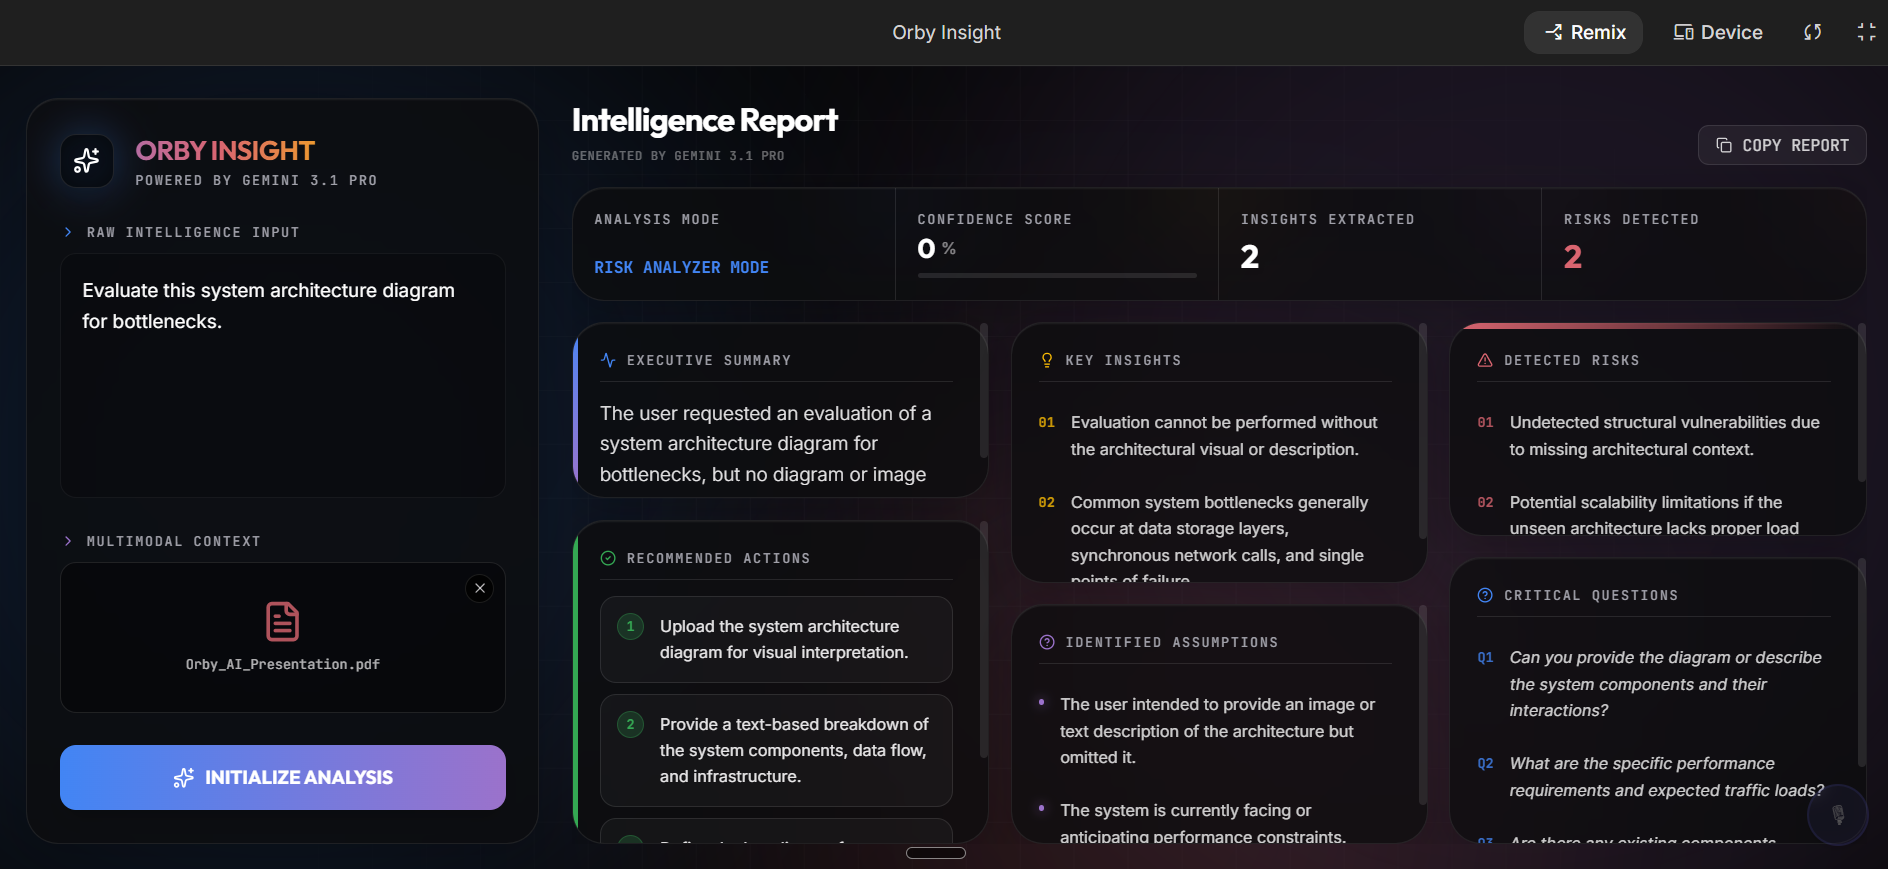The image size is (1888, 869).
Task: Click the microphone button at bottom right
Action: [1838, 815]
